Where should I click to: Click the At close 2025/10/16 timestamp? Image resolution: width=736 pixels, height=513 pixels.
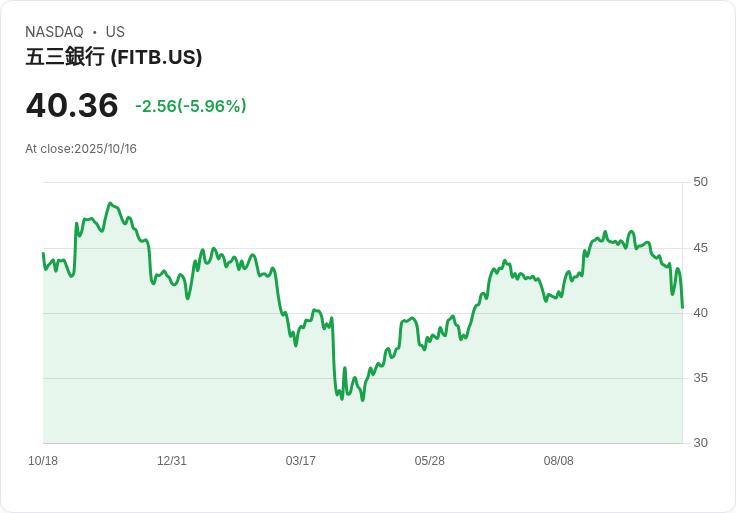[x=81, y=149]
